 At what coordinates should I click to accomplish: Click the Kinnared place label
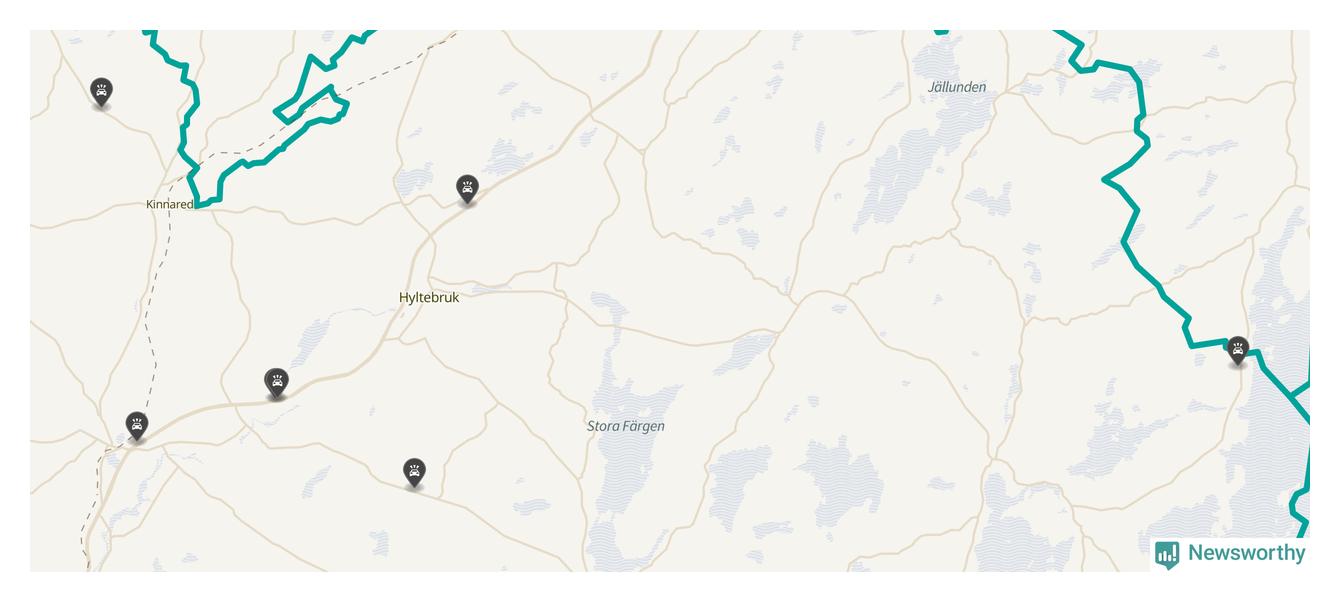pyautogui.click(x=169, y=204)
